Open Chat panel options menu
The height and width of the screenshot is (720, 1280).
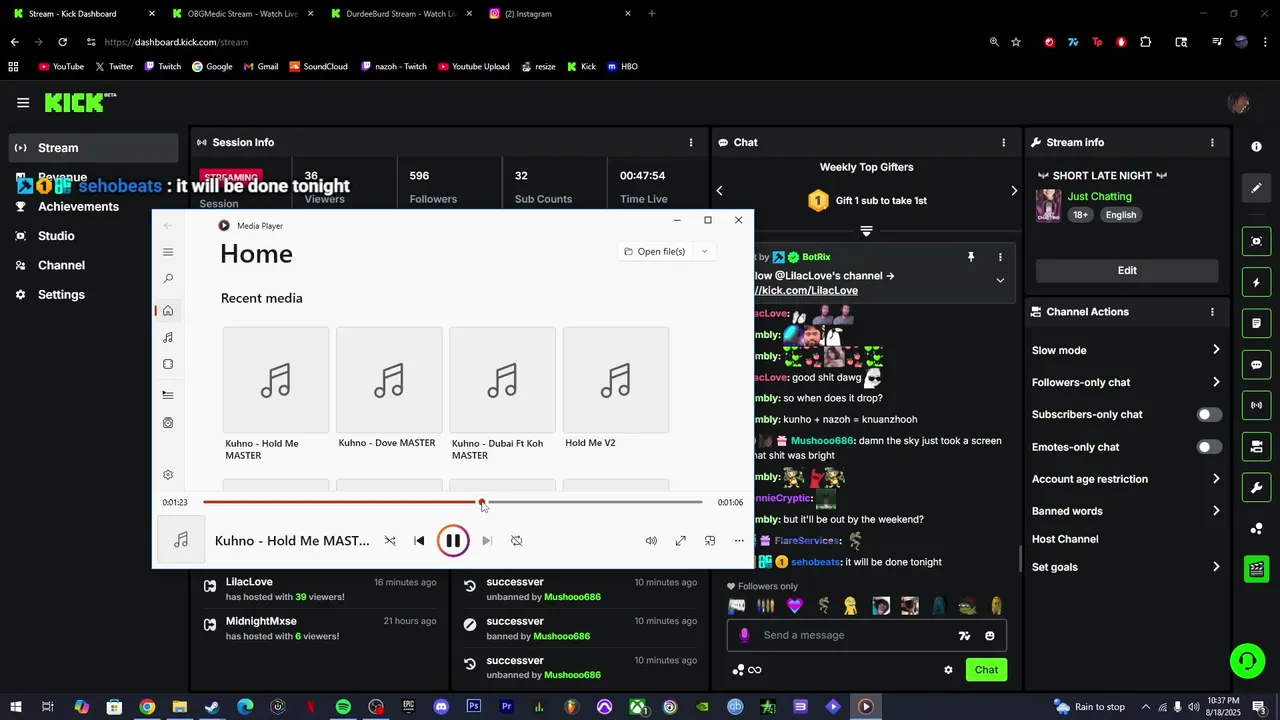coord(1004,143)
